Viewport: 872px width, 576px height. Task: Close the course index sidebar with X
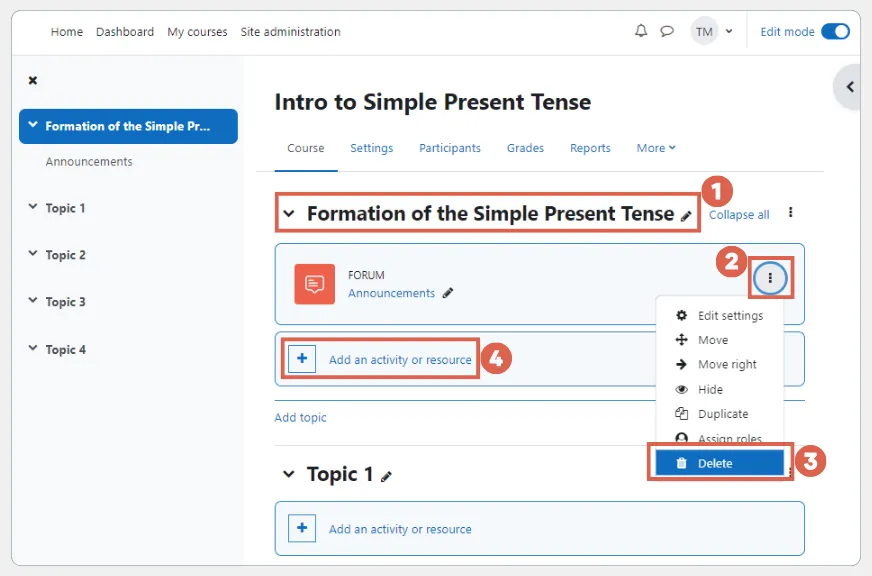coord(32,81)
